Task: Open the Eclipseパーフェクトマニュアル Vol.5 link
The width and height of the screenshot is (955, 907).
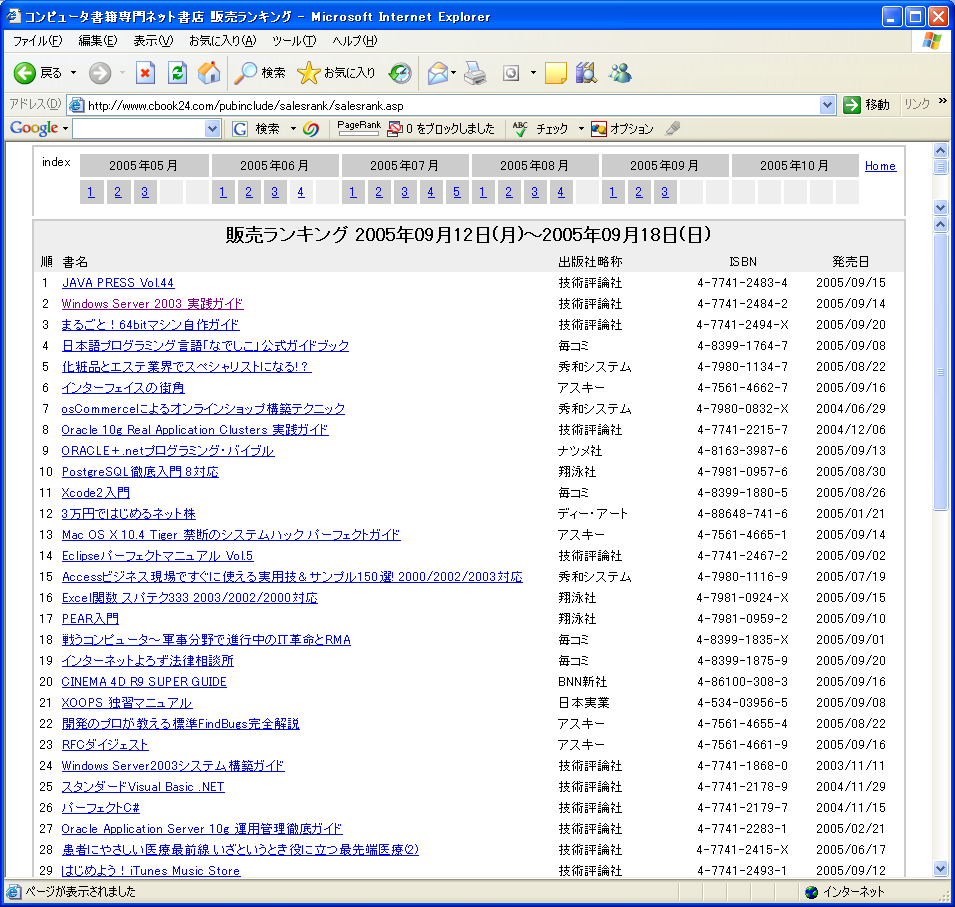Action: click(157, 556)
